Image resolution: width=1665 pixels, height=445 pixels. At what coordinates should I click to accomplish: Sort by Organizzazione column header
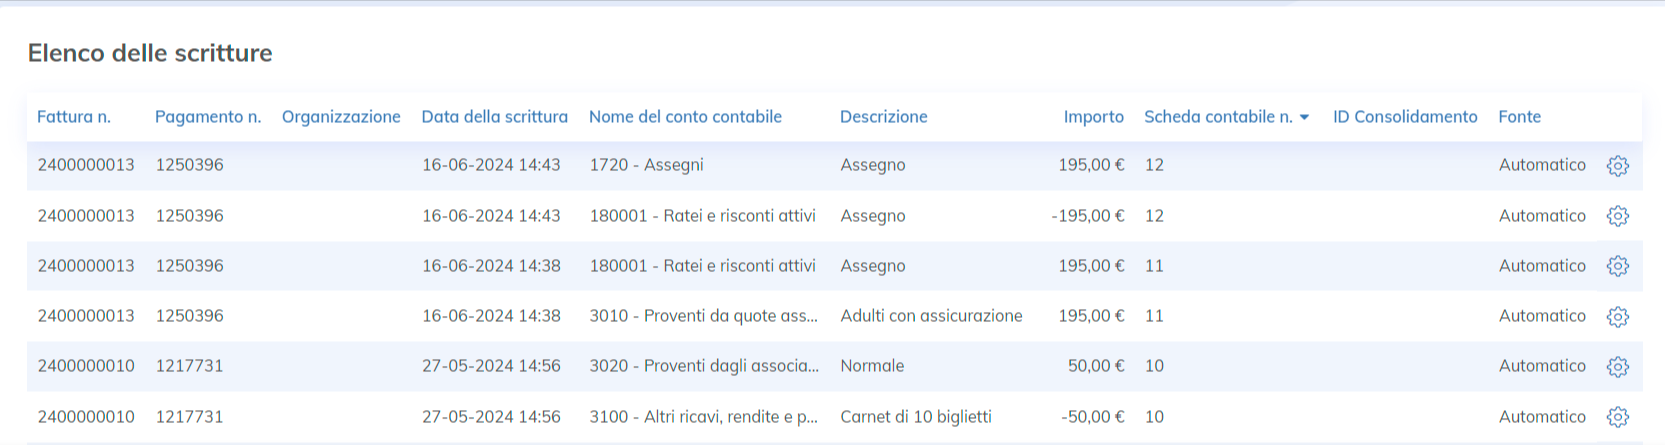pos(341,117)
